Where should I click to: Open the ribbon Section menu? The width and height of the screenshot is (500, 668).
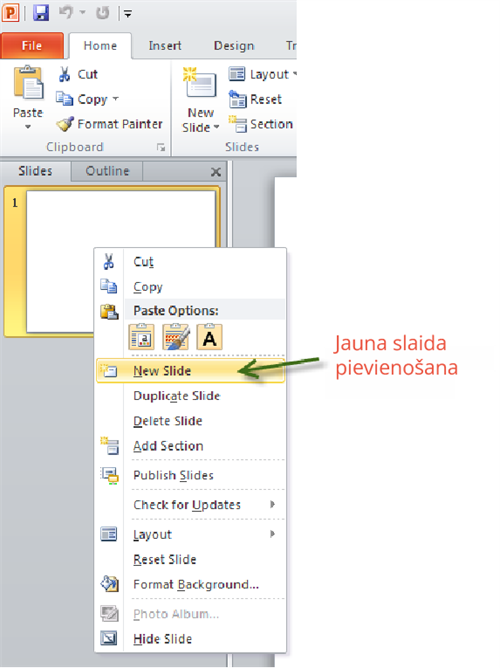(261, 124)
